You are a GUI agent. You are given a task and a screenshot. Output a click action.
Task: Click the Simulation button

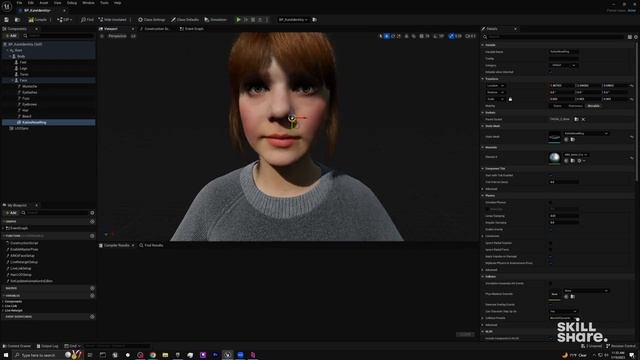216,20
